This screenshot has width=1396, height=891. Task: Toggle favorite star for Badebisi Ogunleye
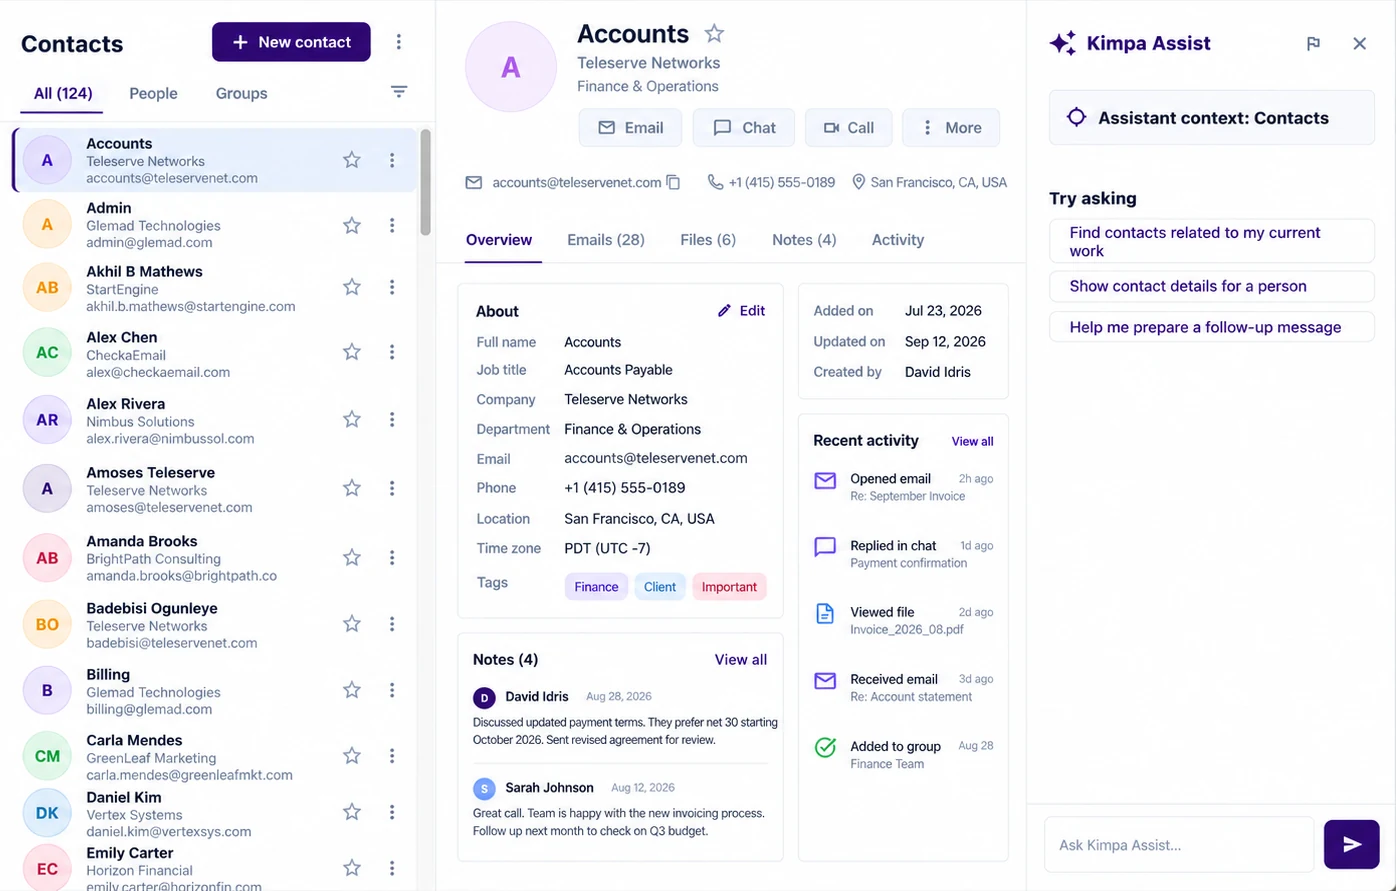[x=352, y=624]
